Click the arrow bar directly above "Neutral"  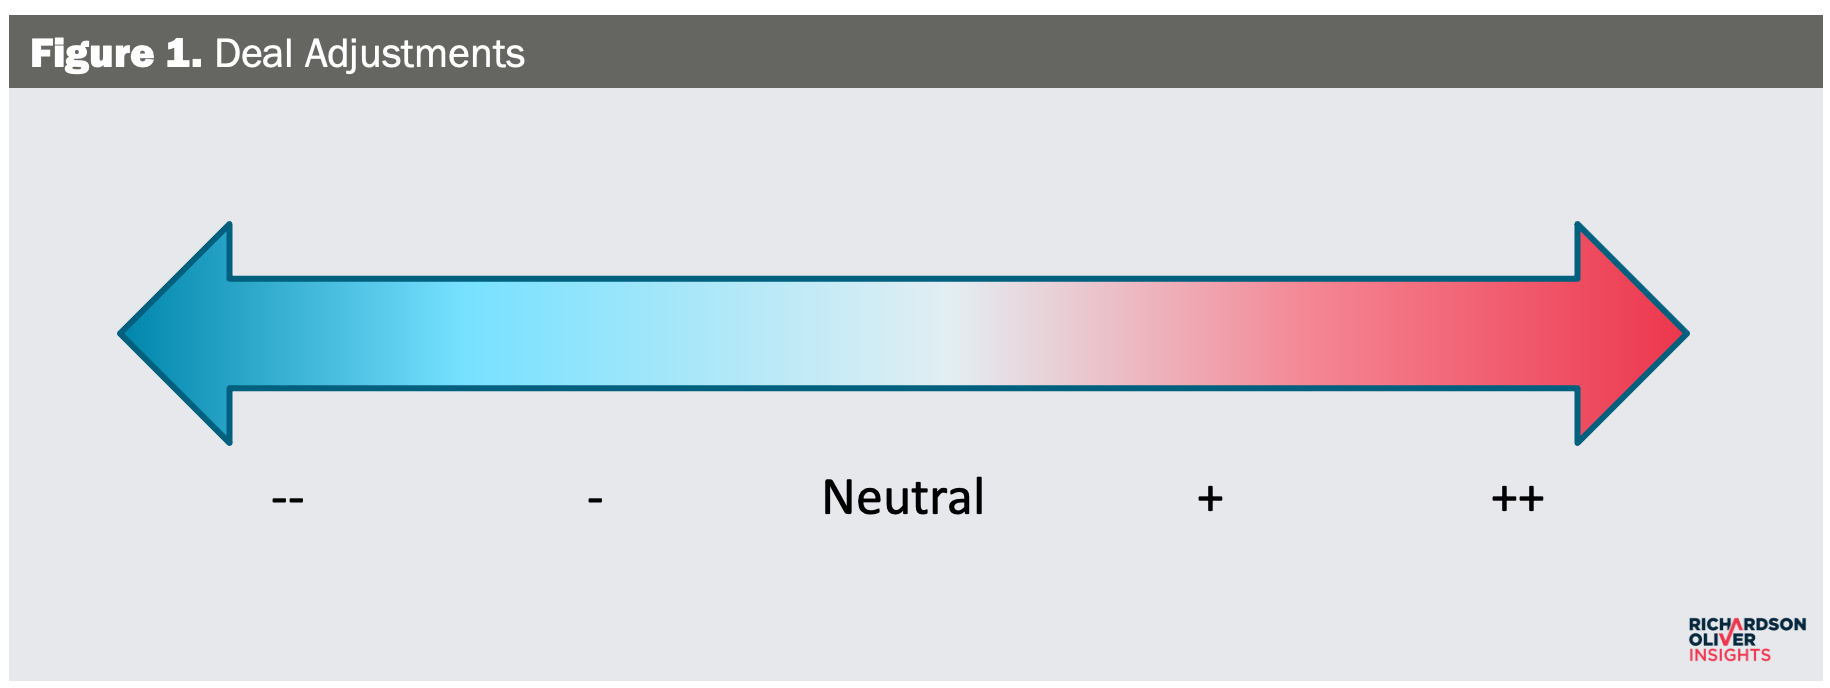click(903, 333)
